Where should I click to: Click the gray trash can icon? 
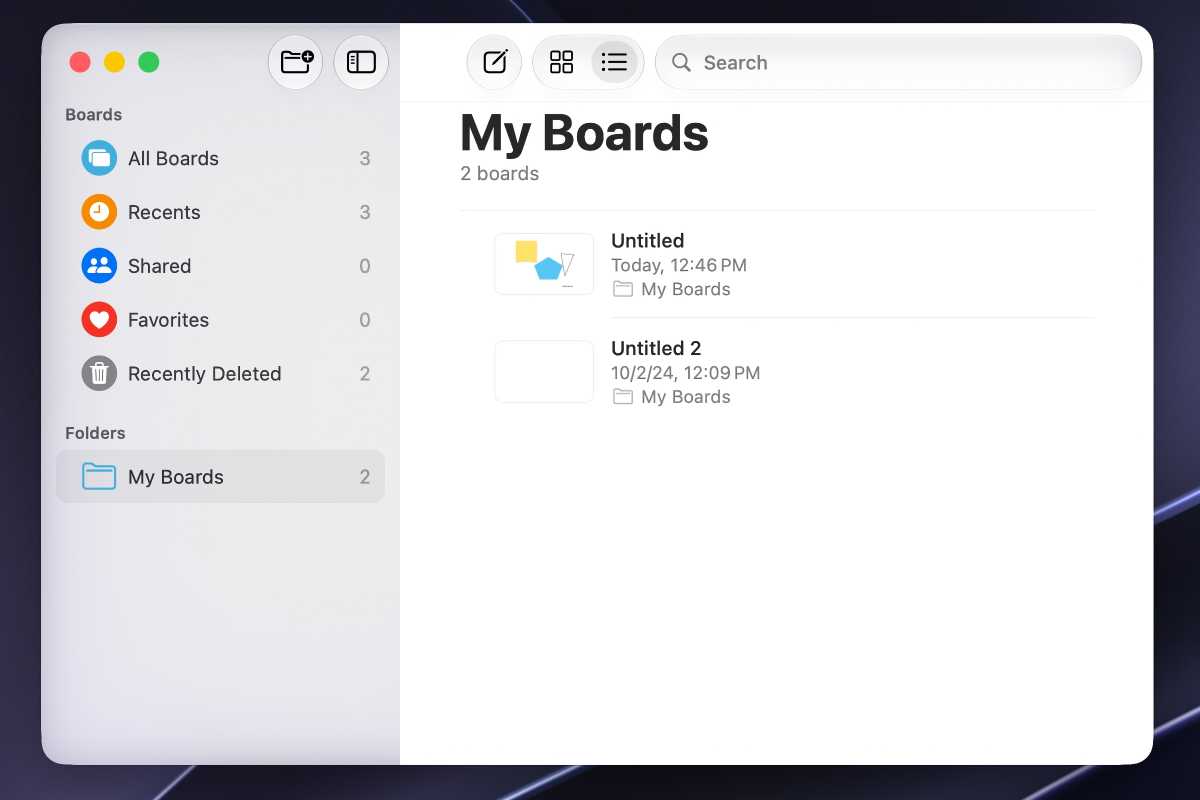point(99,374)
